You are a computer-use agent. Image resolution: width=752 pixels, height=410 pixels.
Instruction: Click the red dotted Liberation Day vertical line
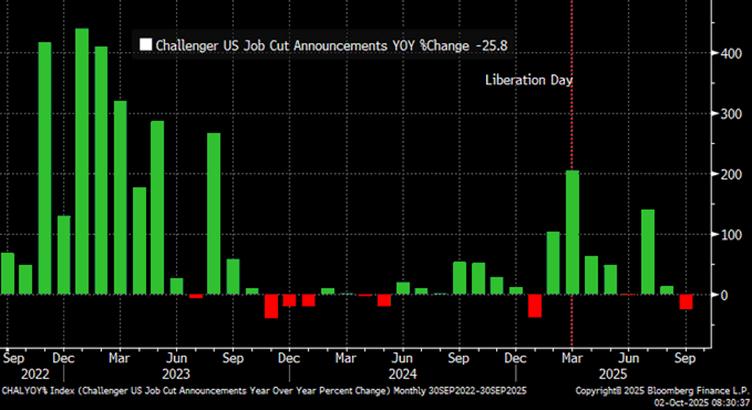coord(571,120)
